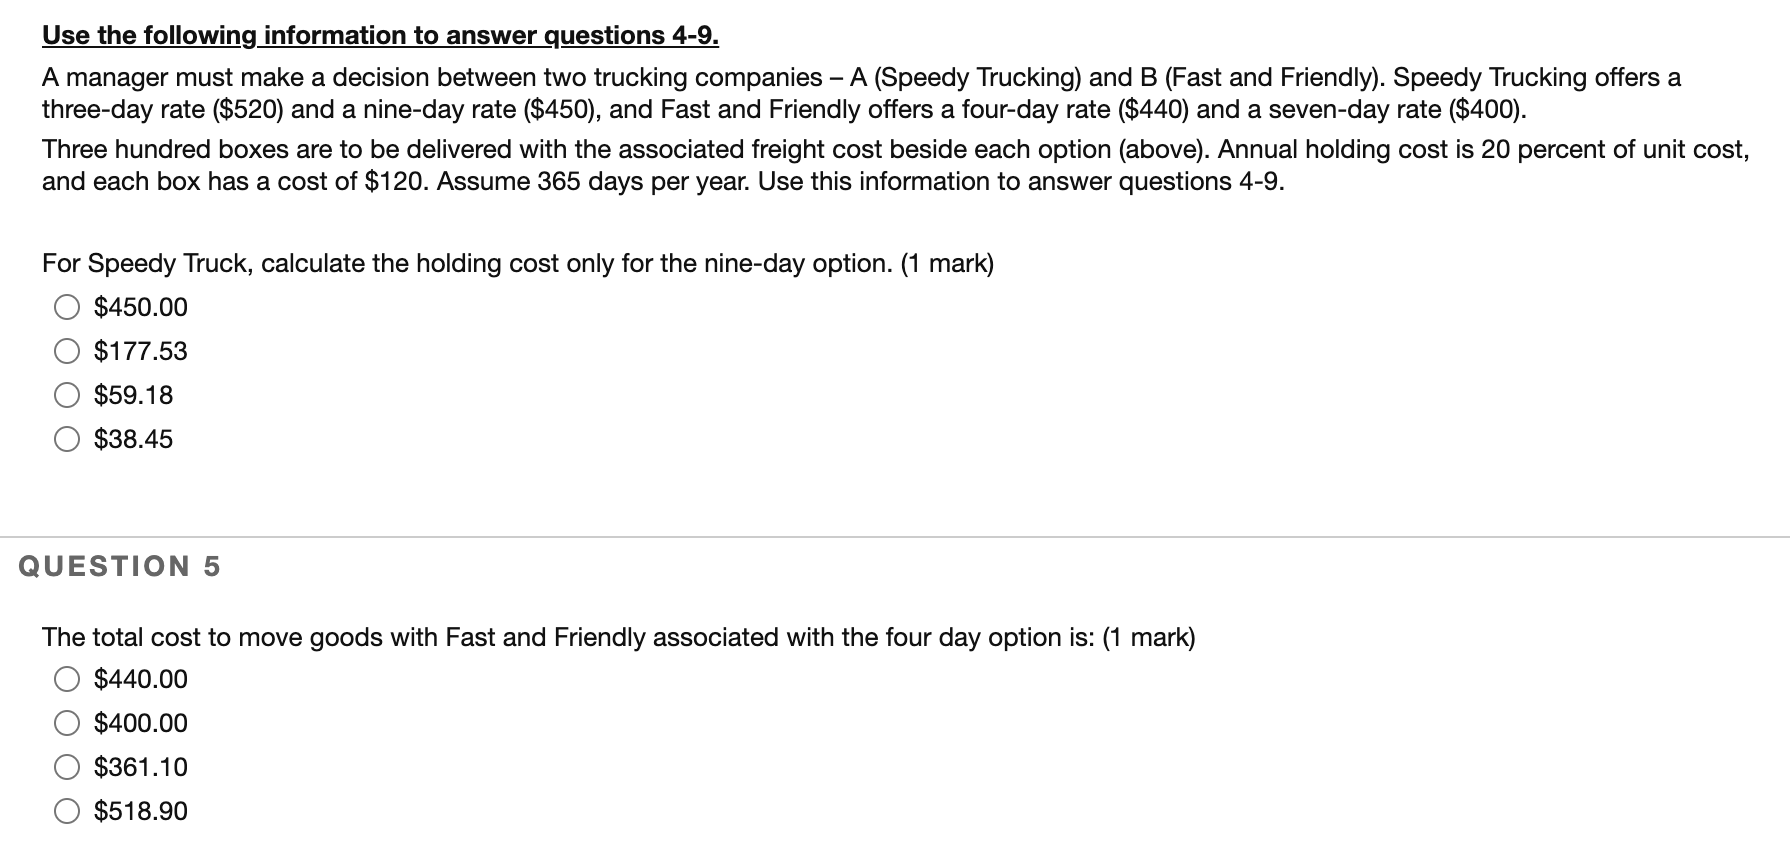Image resolution: width=1790 pixels, height=850 pixels.
Task: Click the divider line above QUESTION 5
Action: pos(895,537)
